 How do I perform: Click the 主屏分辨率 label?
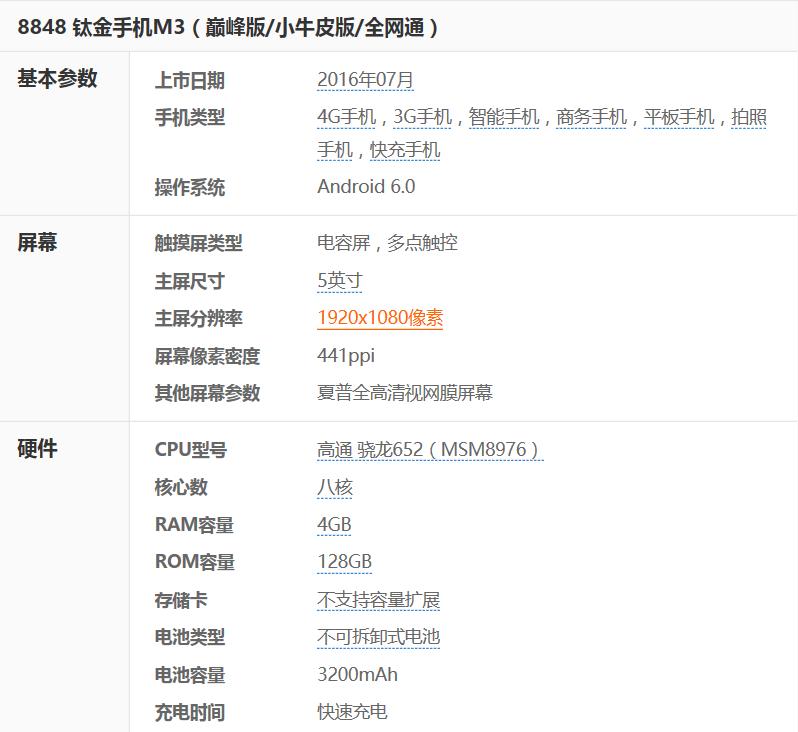coord(198,318)
